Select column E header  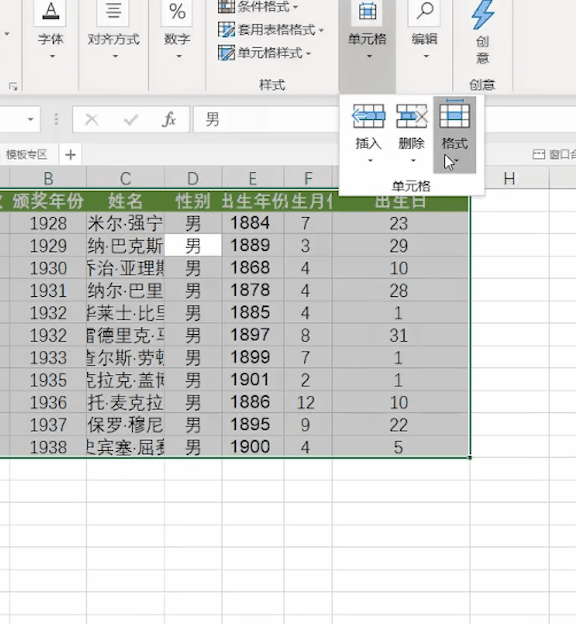tap(253, 178)
